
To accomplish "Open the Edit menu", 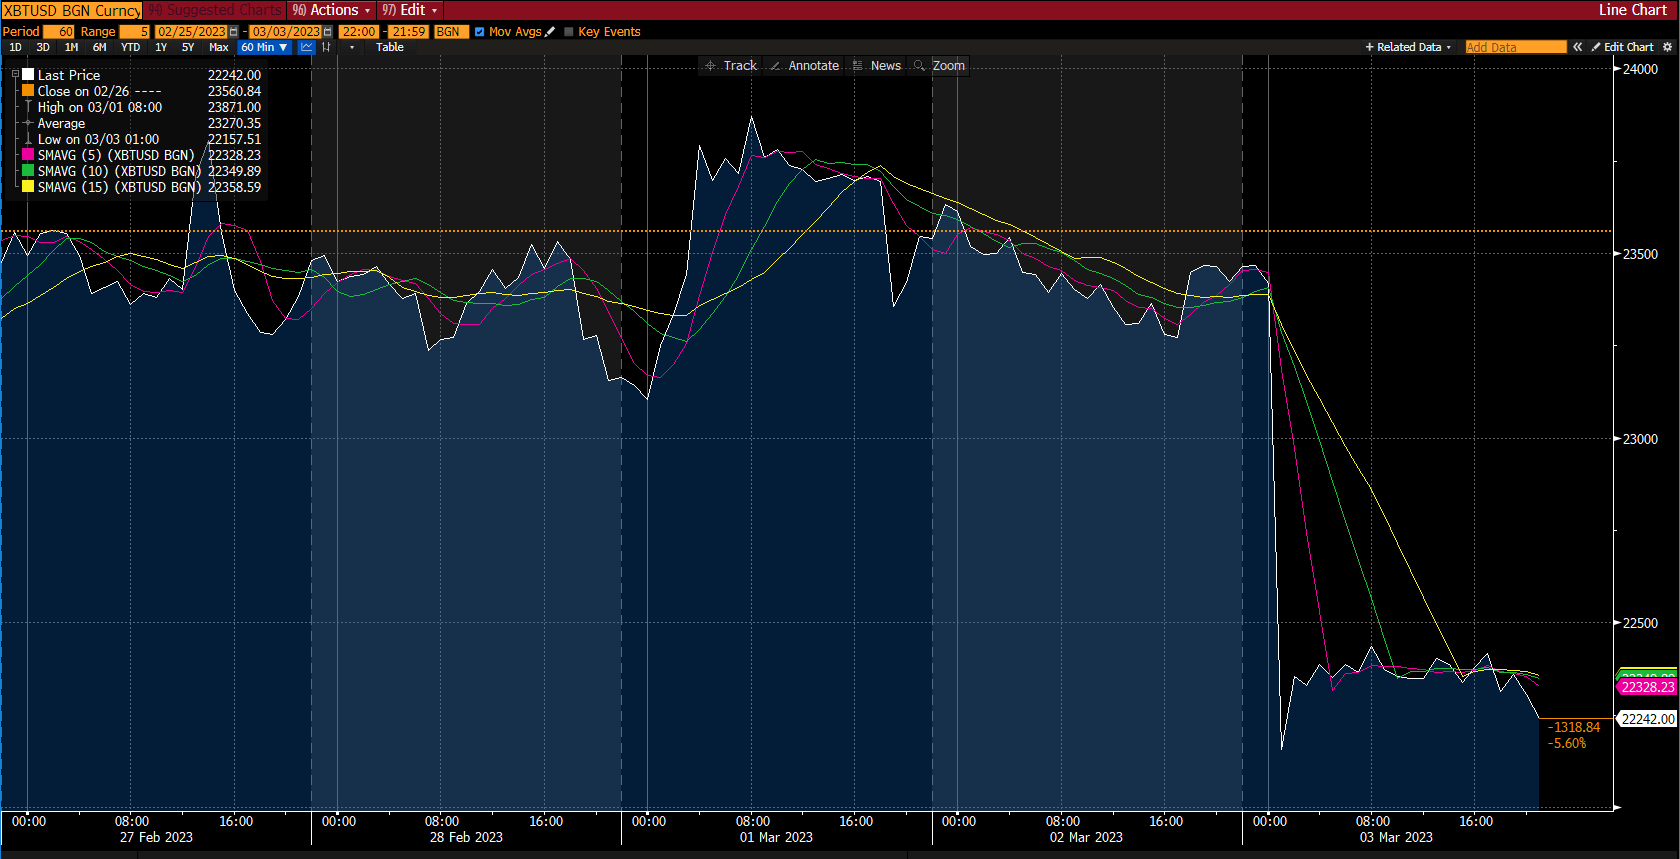I will [410, 10].
